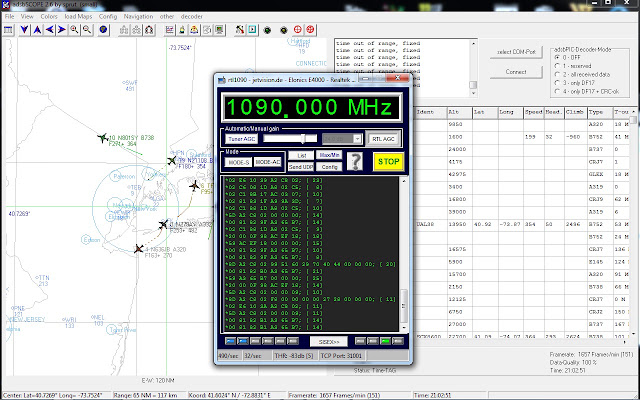Click the computer monitor icon in toolbar
640x400 pixels.
tap(220, 30)
